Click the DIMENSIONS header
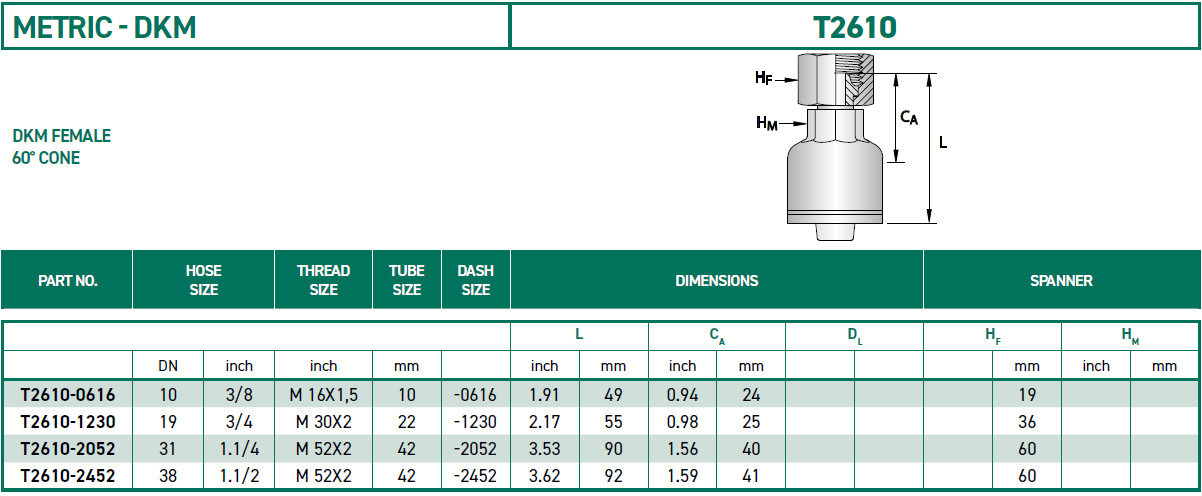This screenshot has height=496, width=1202. (x=716, y=281)
